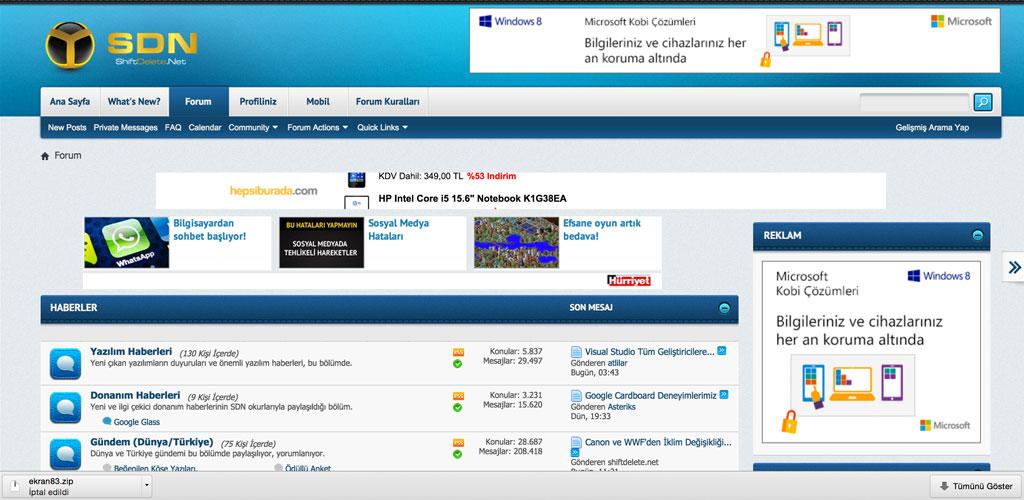Open Private Messages

(x=125, y=128)
